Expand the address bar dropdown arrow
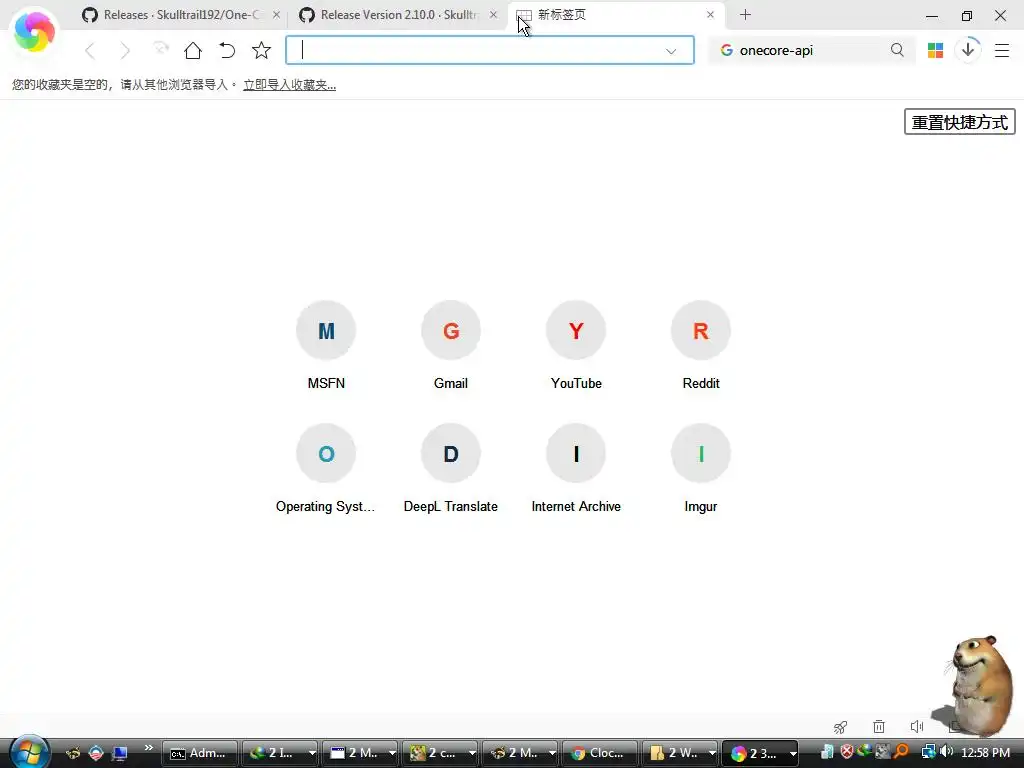1024x768 pixels. [671, 51]
